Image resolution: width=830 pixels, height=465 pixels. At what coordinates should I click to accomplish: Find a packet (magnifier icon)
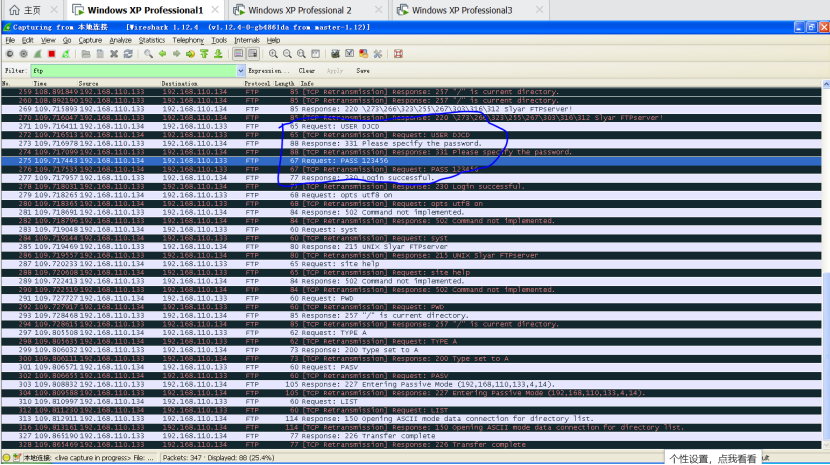pyautogui.click(x=148, y=54)
